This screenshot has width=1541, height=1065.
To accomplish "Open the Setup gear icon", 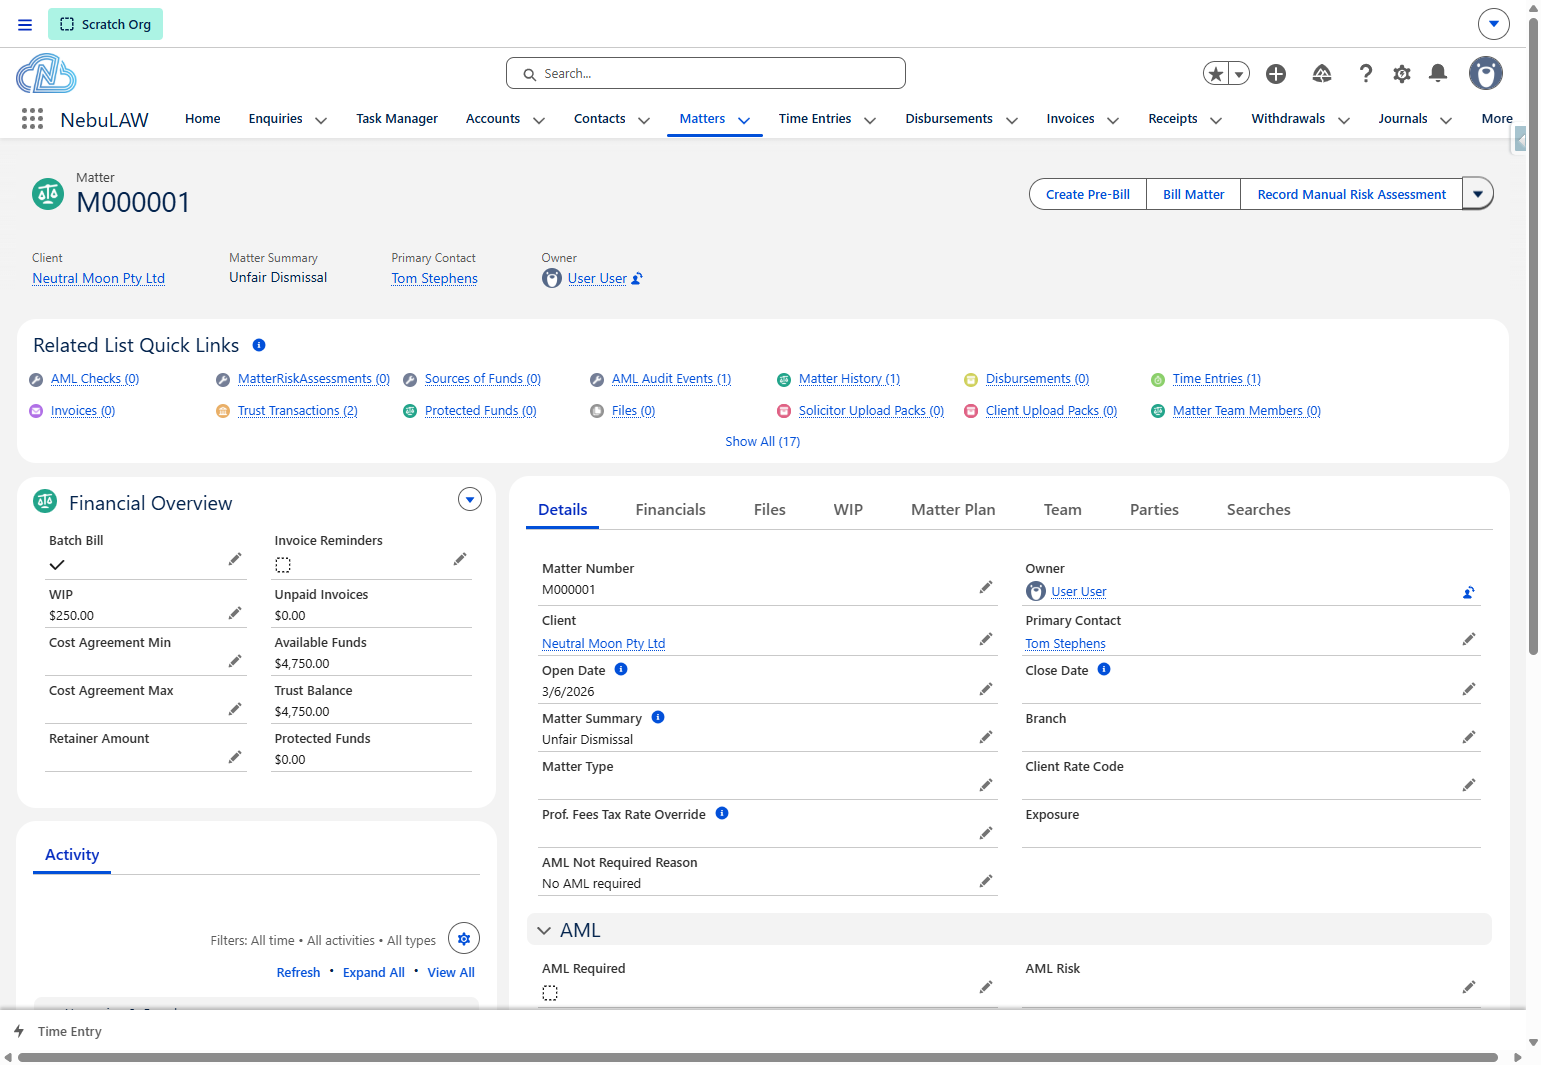I will 1402,74.
